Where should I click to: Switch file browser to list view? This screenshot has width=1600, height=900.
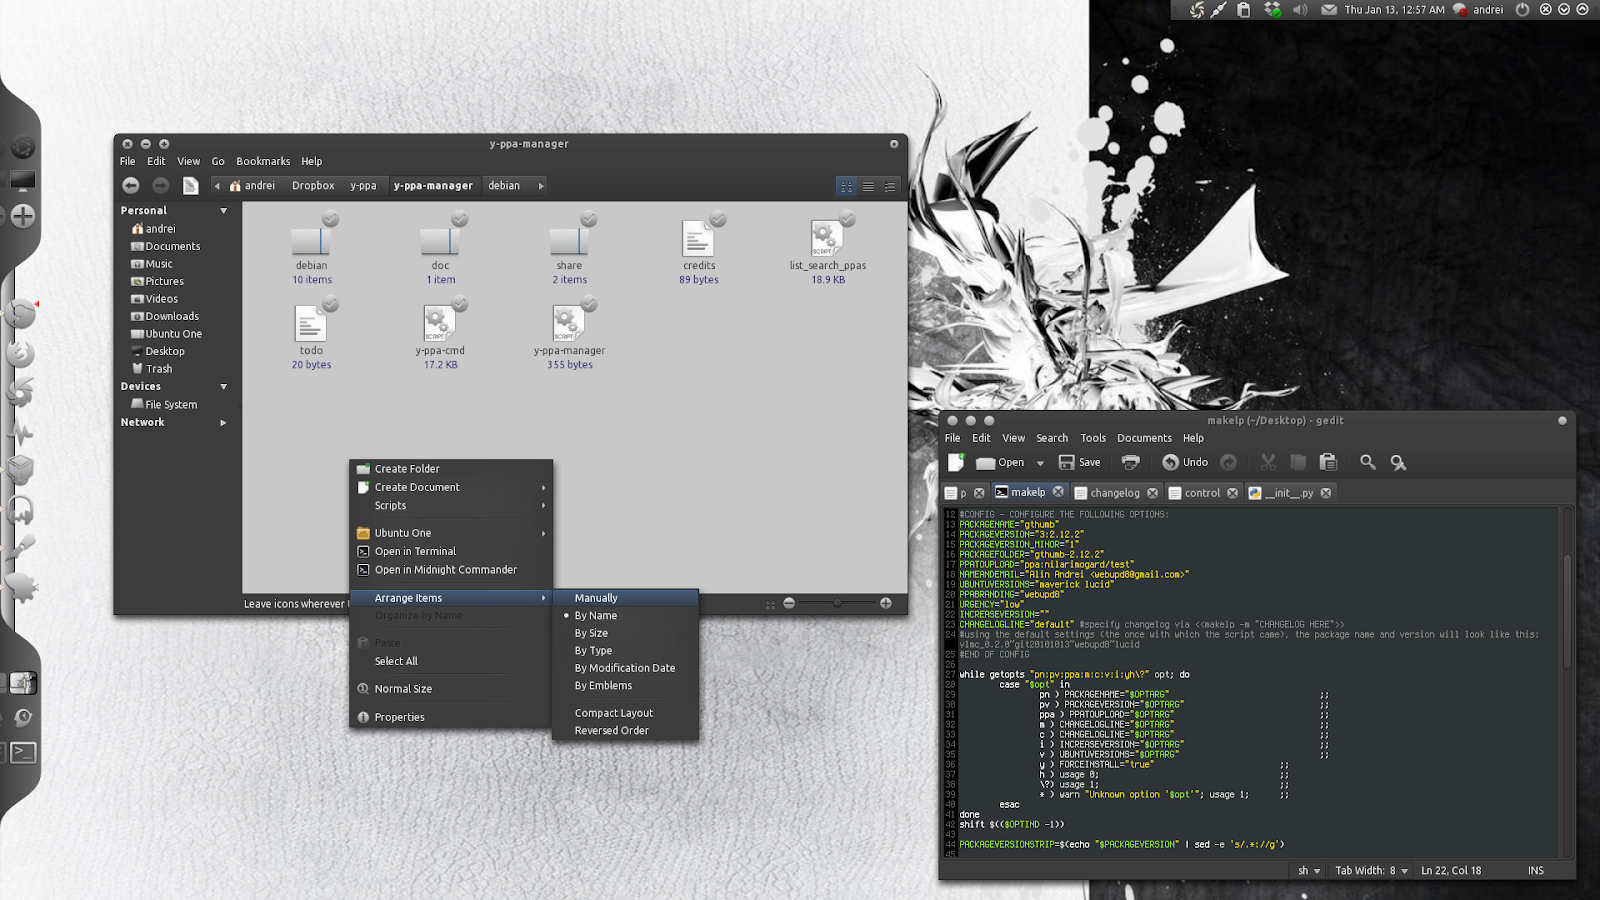coord(868,186)
